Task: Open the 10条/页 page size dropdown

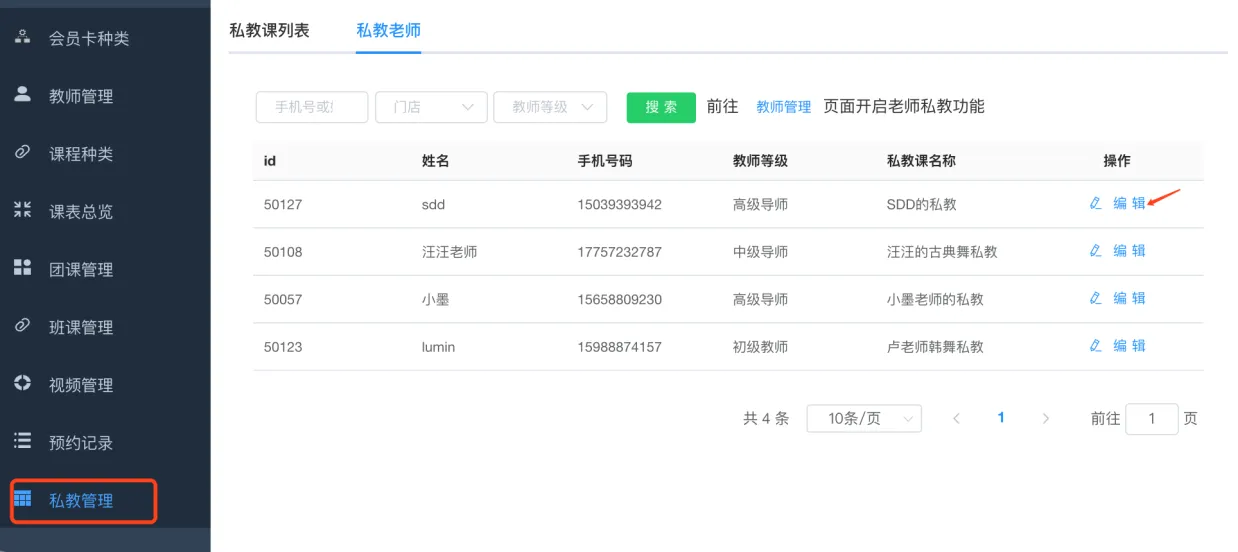Action: point(864,419)
